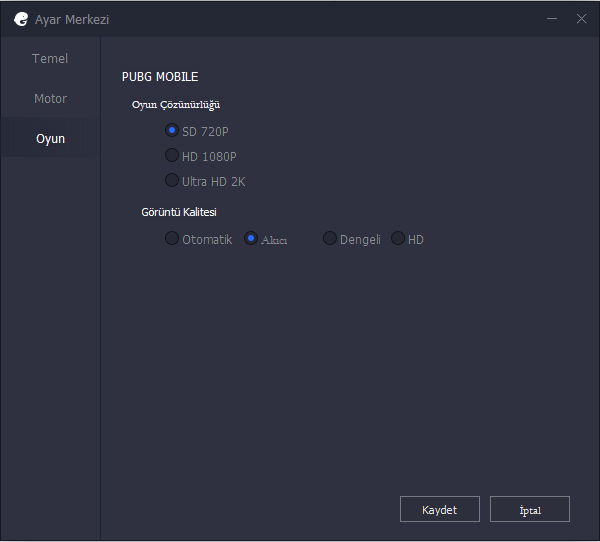Save settings with Kaydet button
The width and height of the screenshot is (600, 542).
pyautogui.click(x=440, y=509)
